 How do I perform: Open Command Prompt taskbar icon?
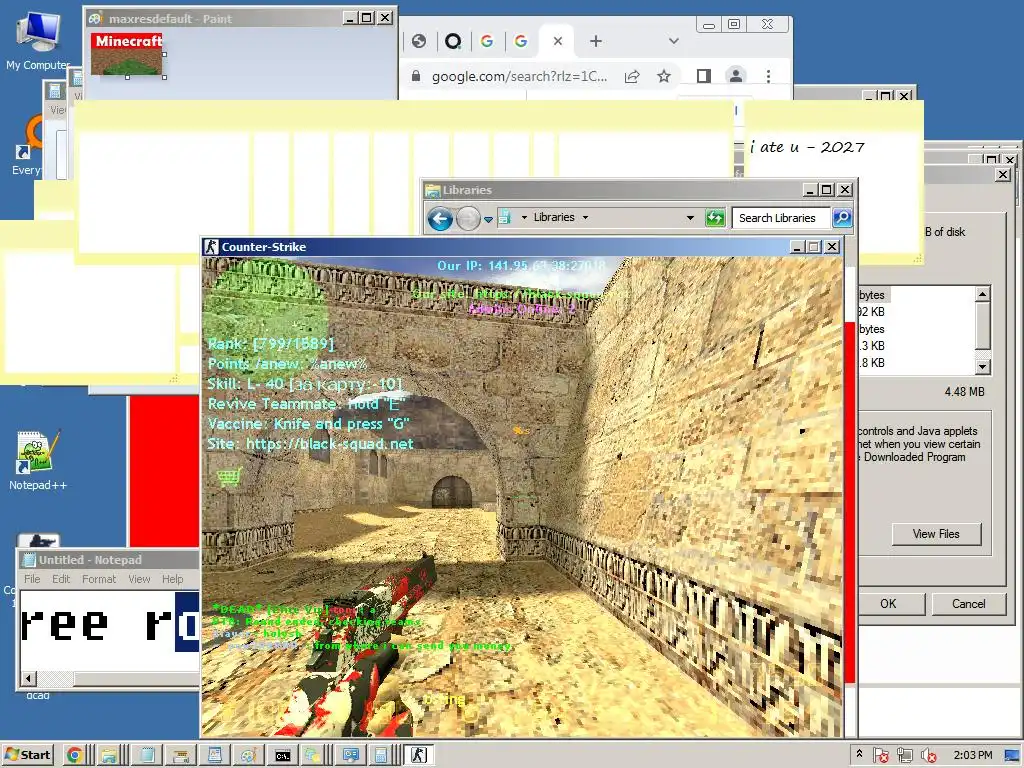click(282, 755)
